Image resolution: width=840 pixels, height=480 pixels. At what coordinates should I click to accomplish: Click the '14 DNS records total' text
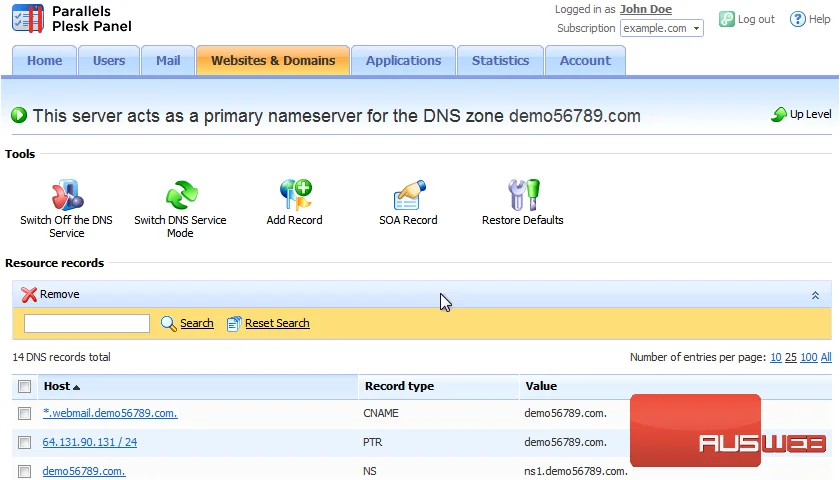pyautogui.click(x=62, y=357)
